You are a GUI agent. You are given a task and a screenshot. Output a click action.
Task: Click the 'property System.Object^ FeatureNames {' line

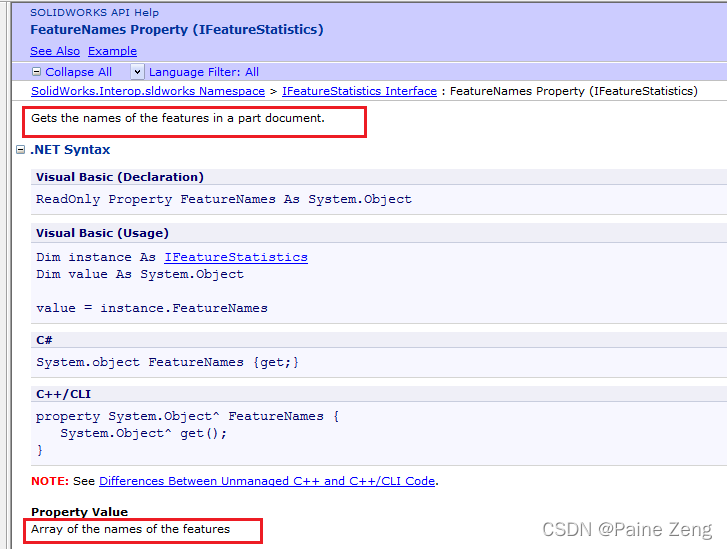(x=187, y=416)
